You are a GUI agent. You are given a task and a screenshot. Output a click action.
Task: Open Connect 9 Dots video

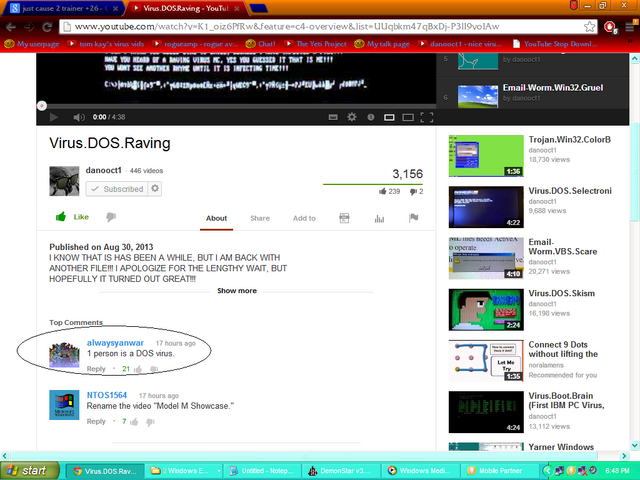point(563,349)
